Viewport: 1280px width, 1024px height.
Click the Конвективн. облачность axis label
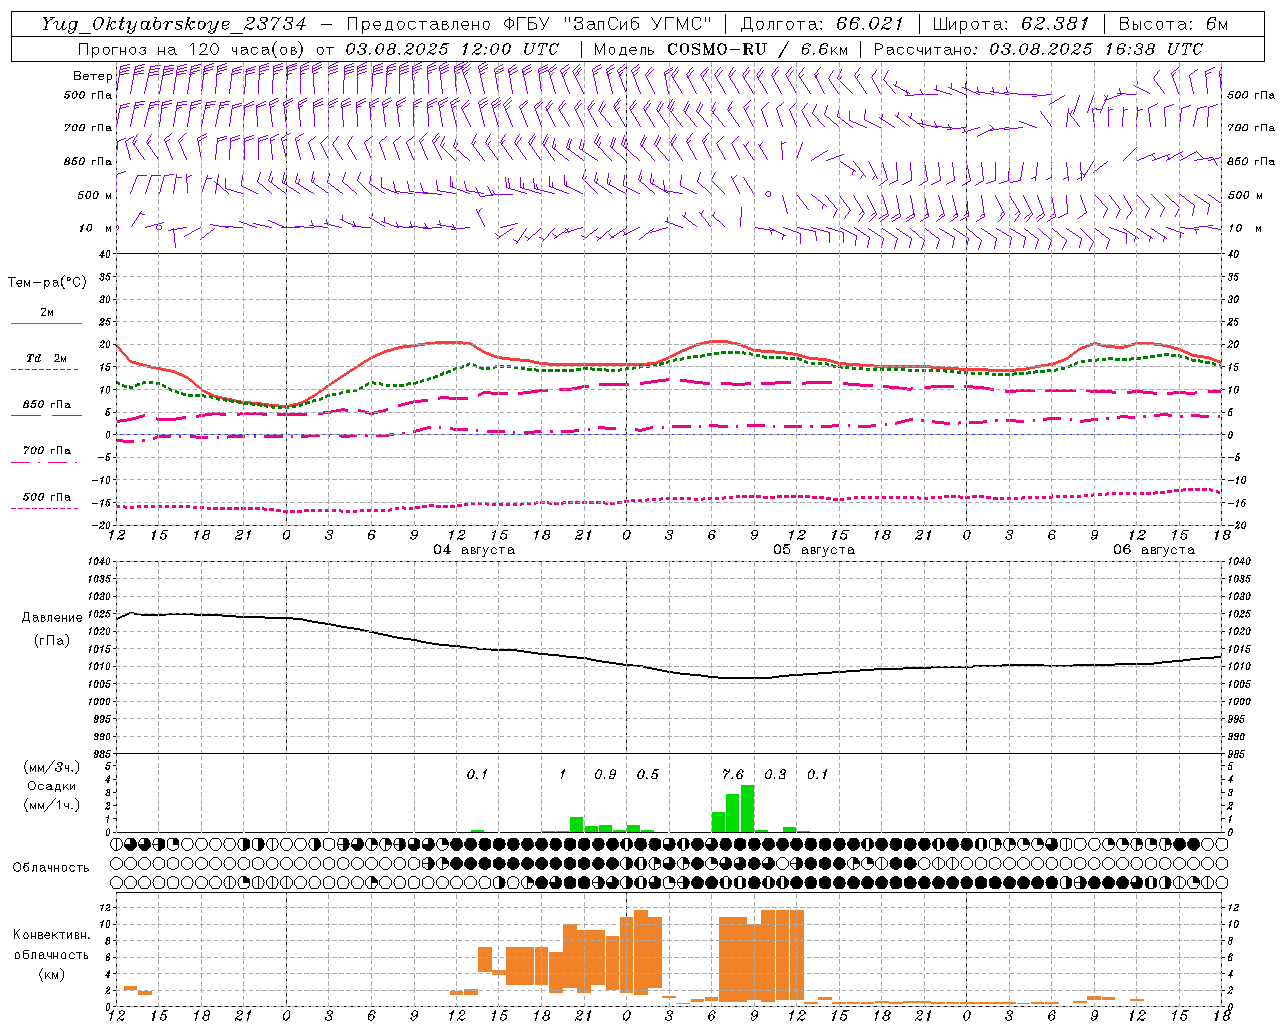click(x=51, y=954)
